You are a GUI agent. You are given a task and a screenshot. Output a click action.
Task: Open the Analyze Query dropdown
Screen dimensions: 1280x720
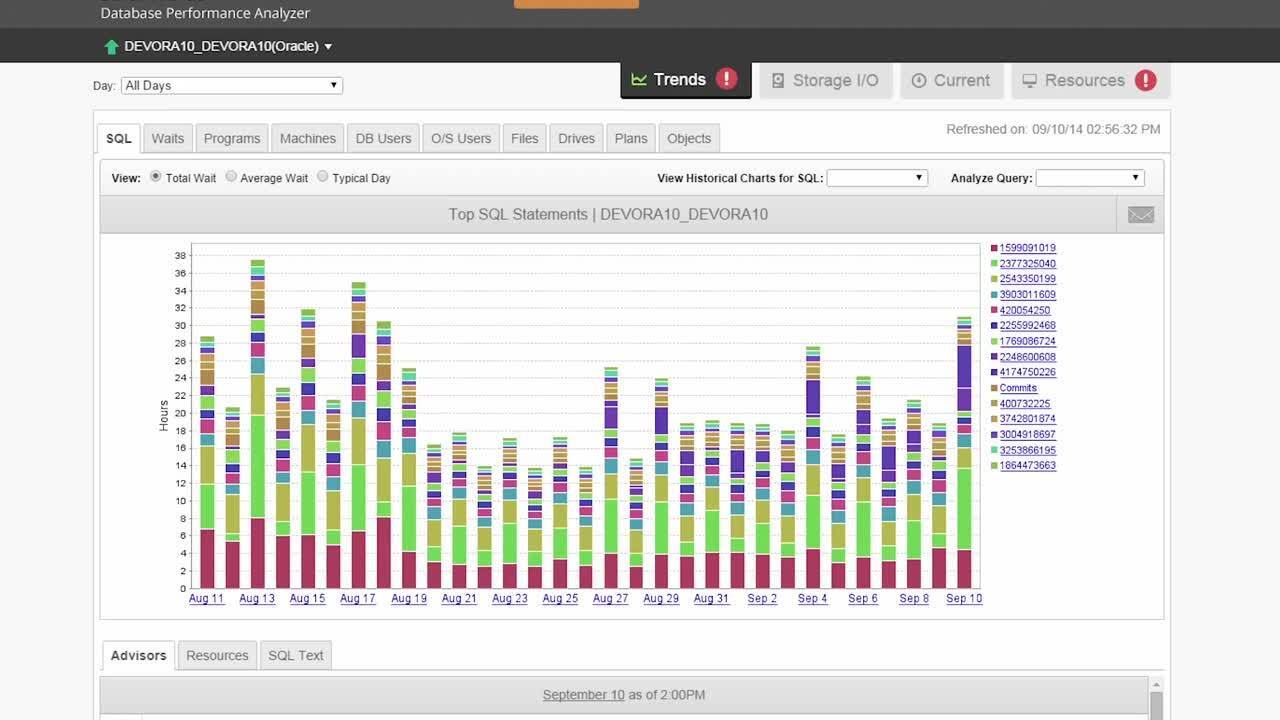tap(1089, 177)
